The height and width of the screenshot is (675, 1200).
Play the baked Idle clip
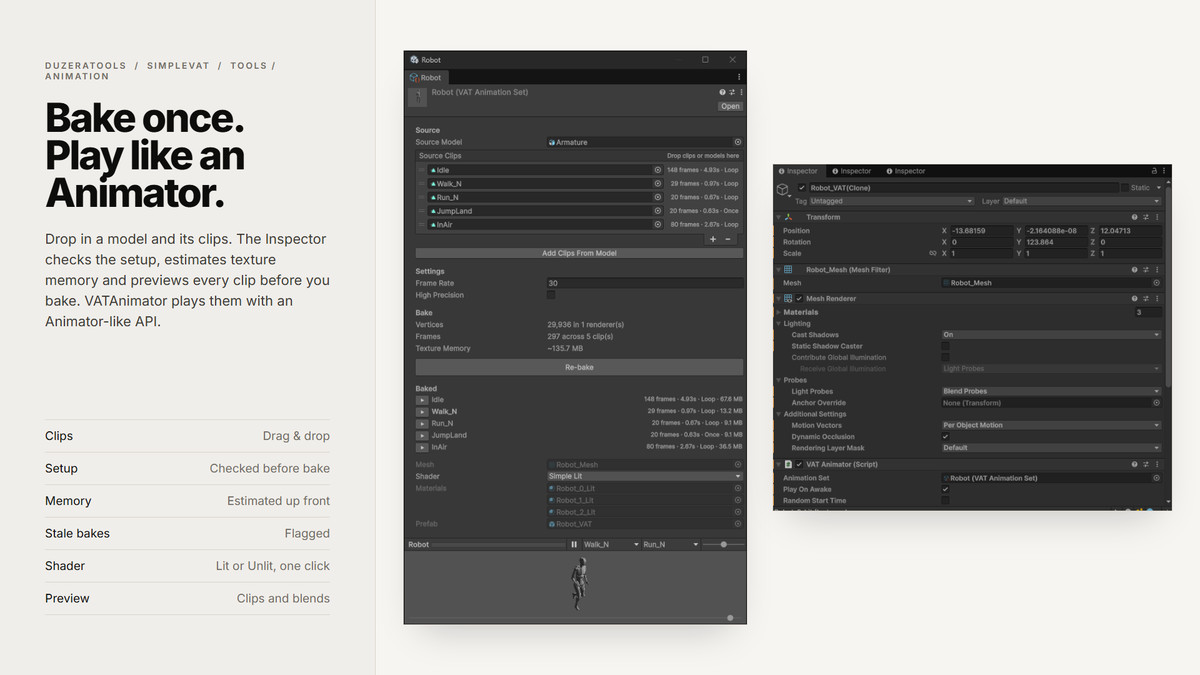coord(422,400)
